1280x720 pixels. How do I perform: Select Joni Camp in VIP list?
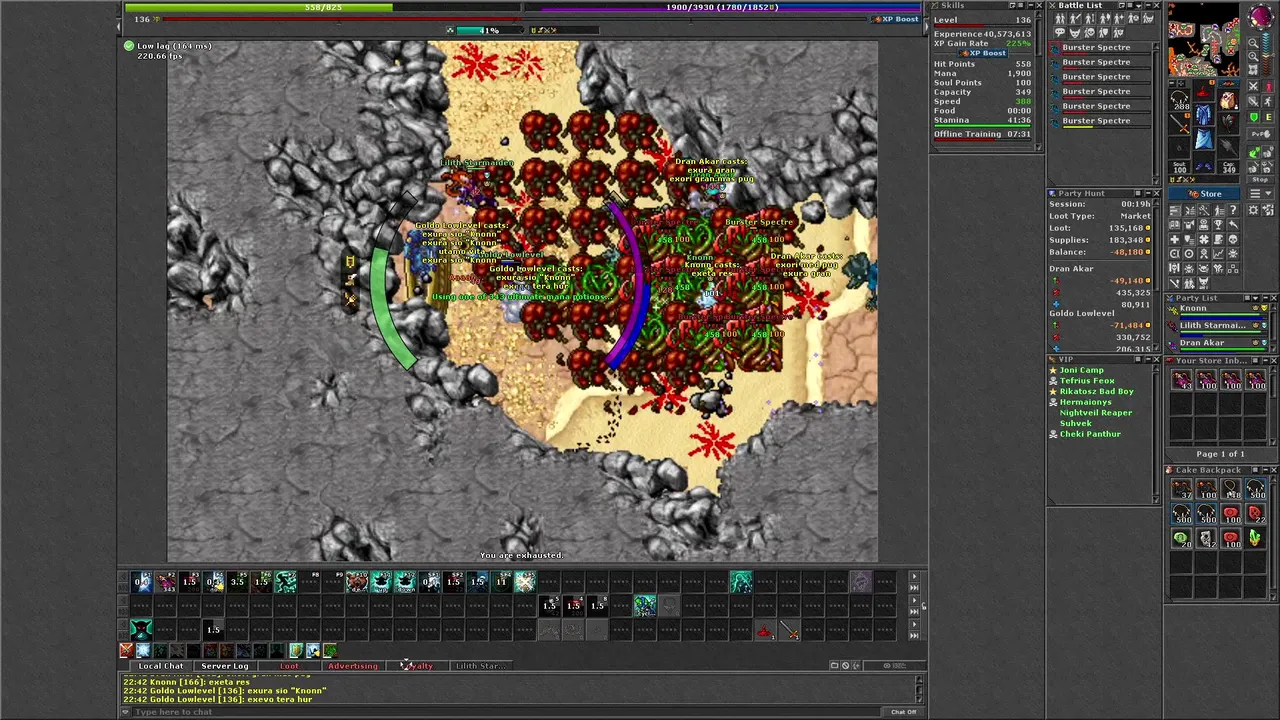tap(1082, 370)
